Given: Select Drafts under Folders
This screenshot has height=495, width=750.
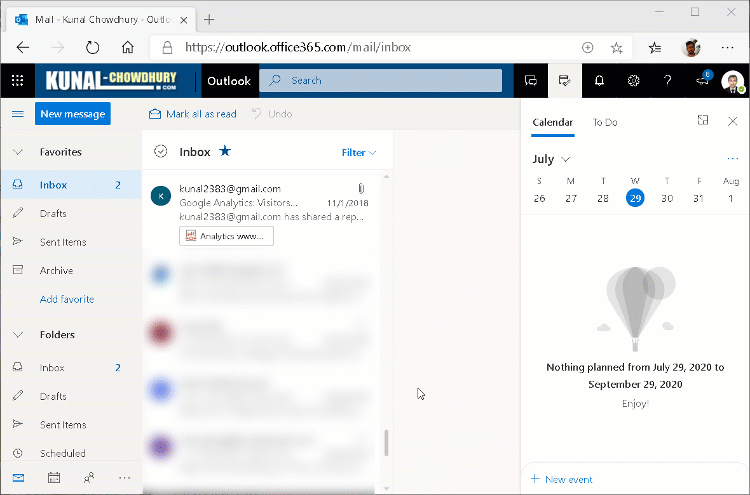Looking at the screenshot, I should [x=71, y=396].
